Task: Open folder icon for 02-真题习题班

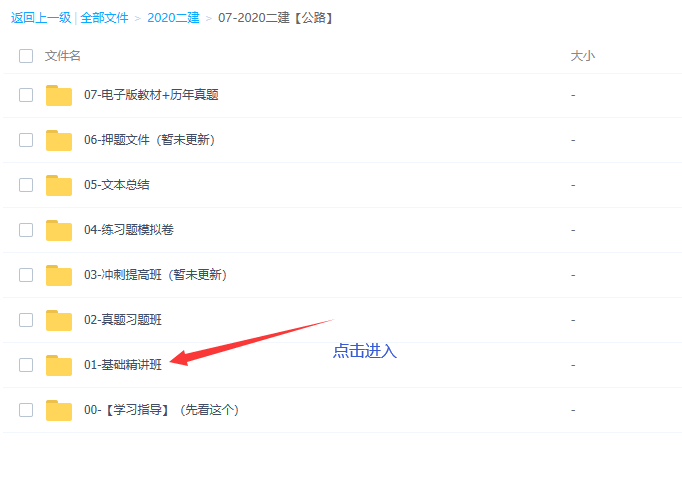Action: coord(59,320)
